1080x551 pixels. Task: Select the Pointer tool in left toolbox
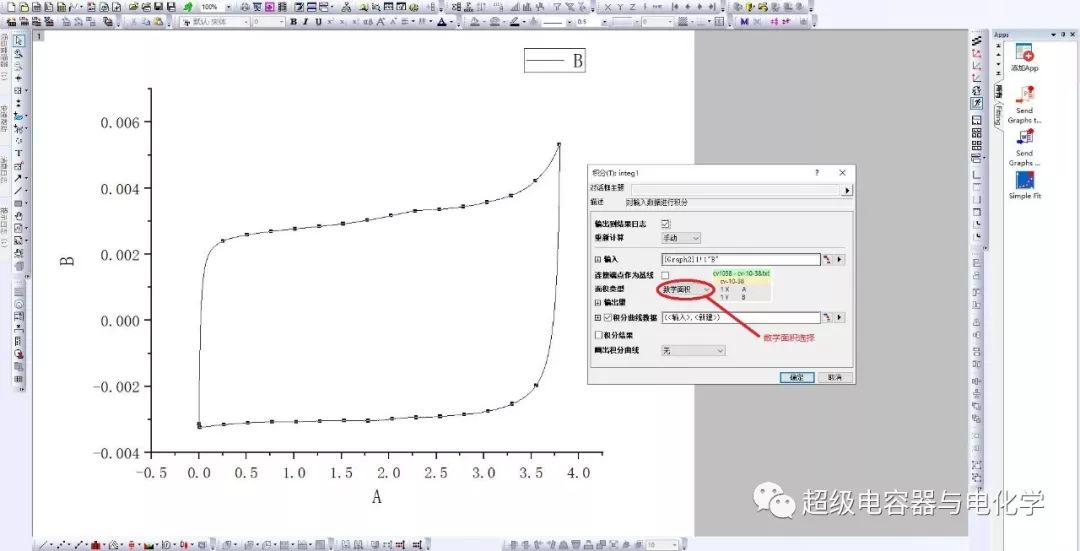click(19, 40)
